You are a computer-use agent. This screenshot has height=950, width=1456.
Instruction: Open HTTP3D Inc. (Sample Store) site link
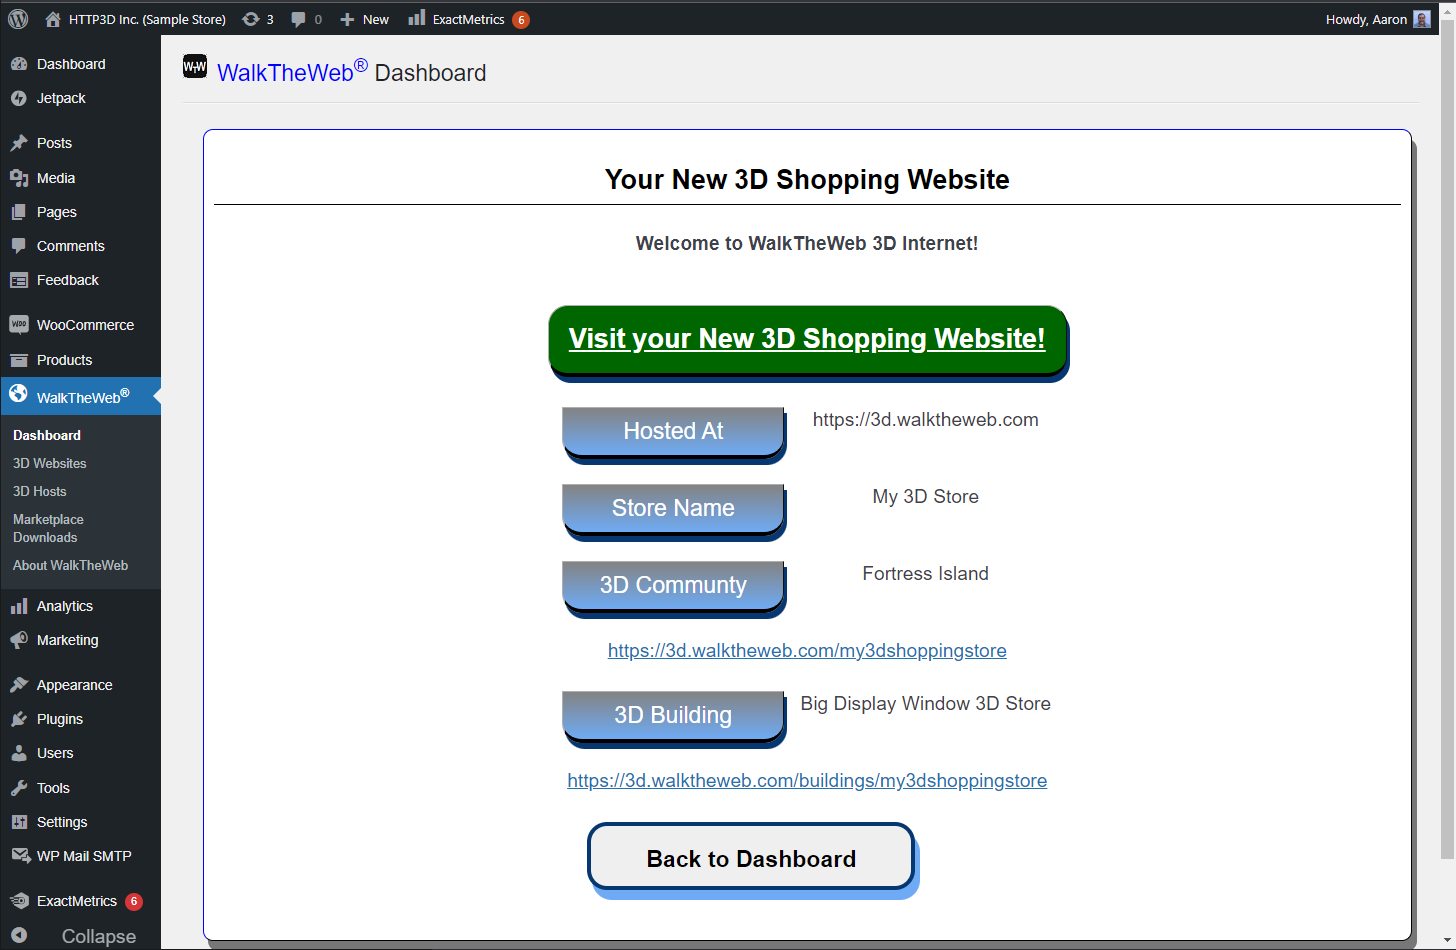[x=147, y=19]
